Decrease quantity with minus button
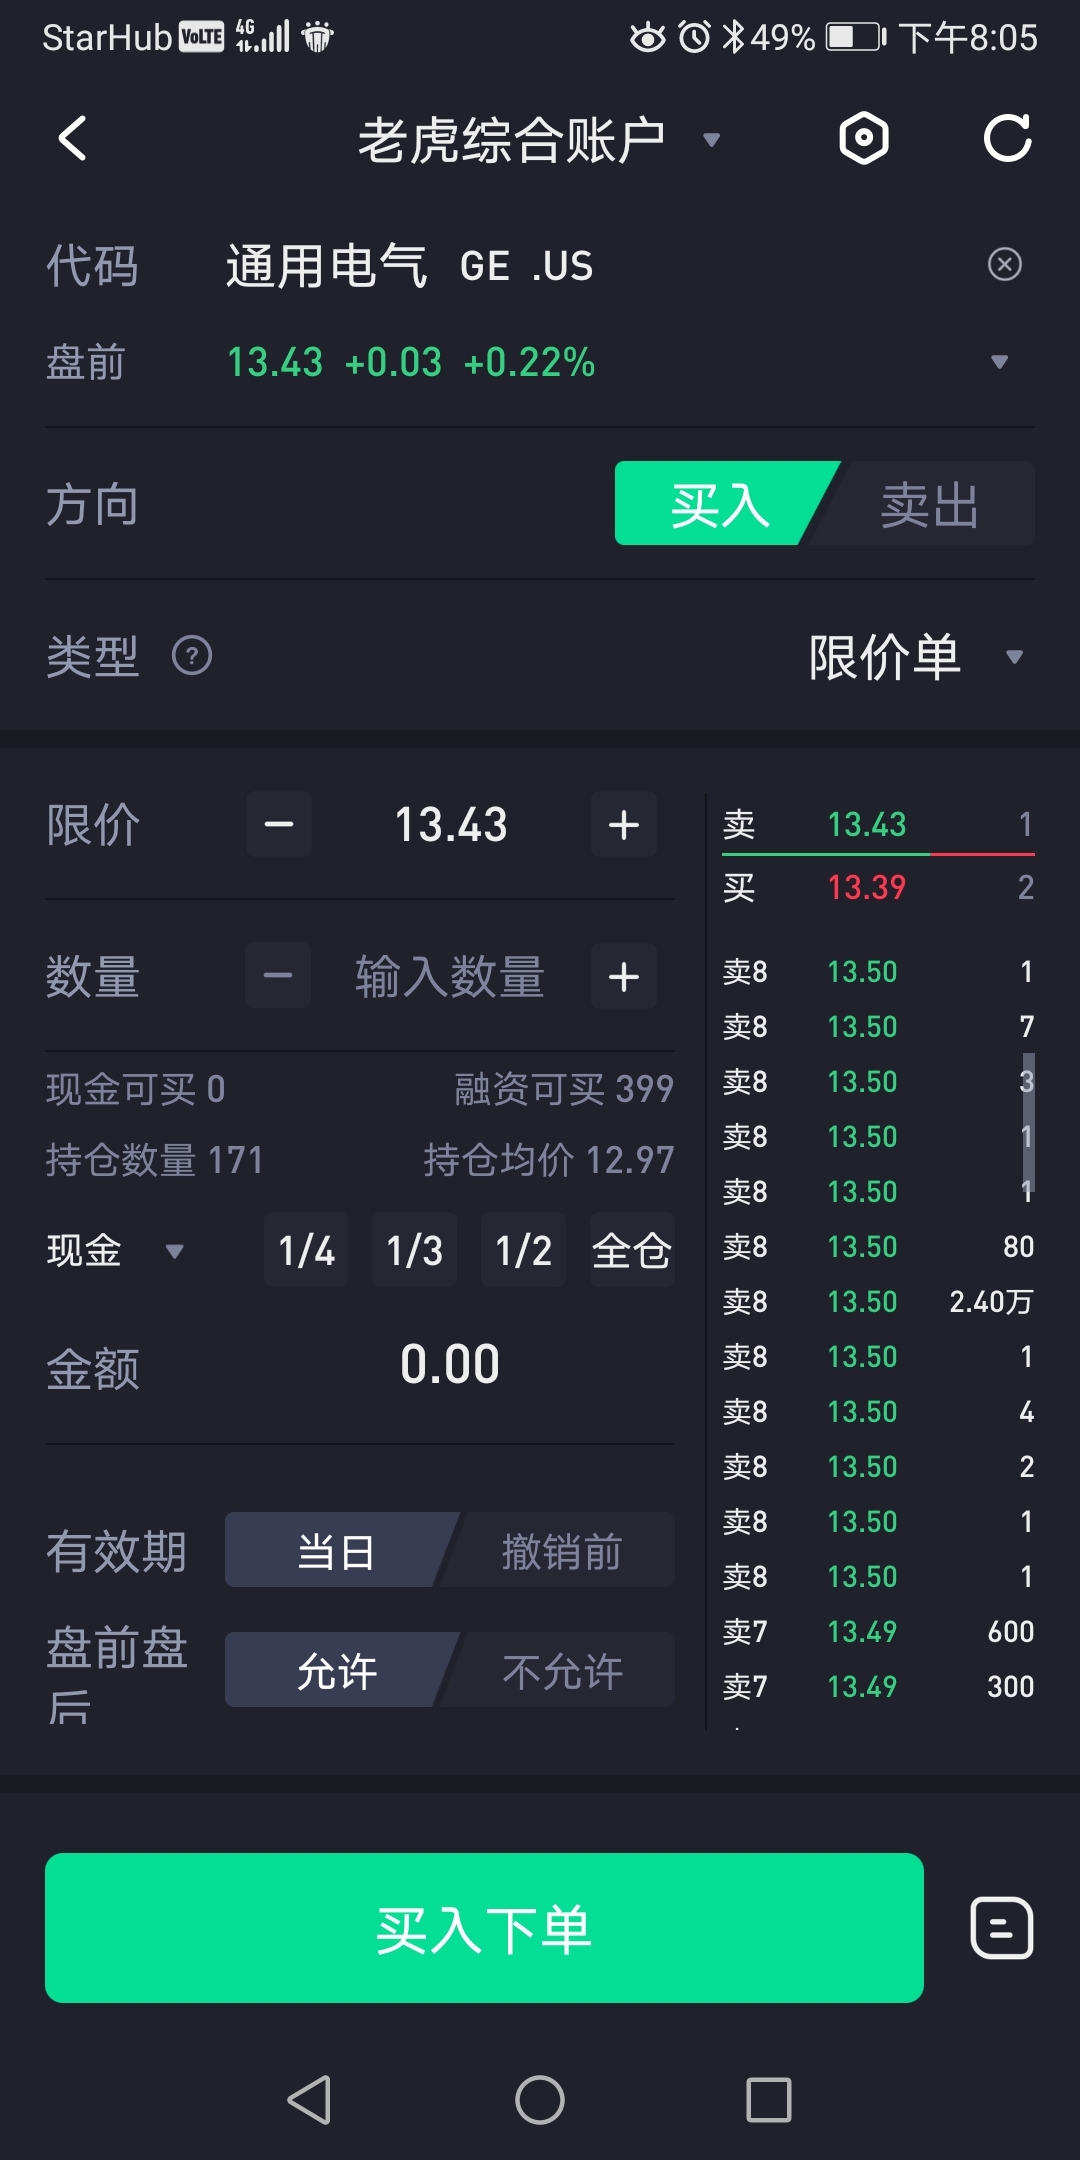 click(x=279, y=976)
